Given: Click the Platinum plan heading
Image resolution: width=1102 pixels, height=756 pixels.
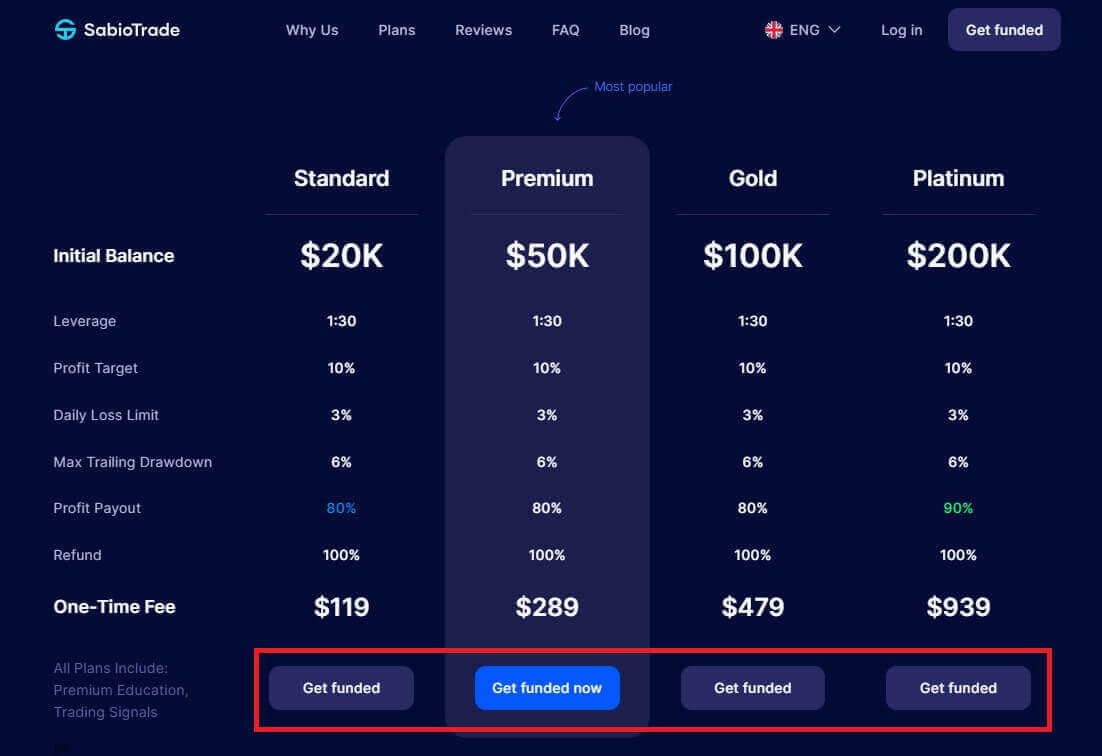Looking at the screenshot, I should [x=958, y=178].
